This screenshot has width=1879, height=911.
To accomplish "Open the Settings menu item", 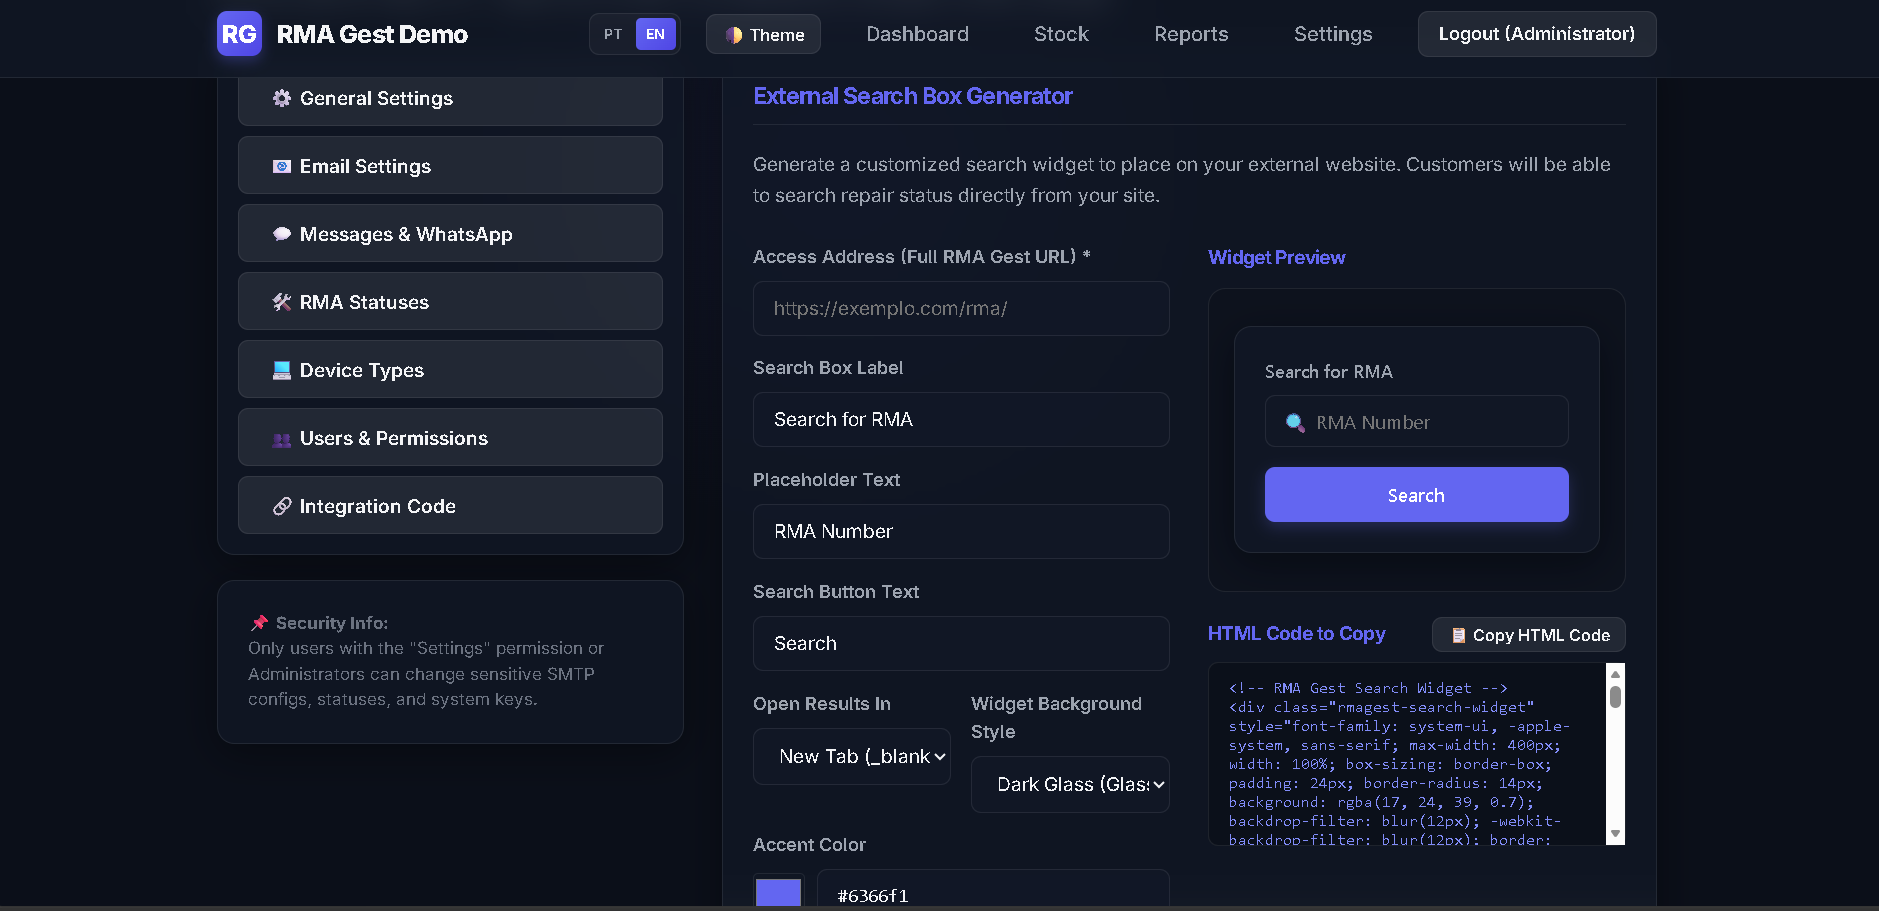I will (1333, 34).
